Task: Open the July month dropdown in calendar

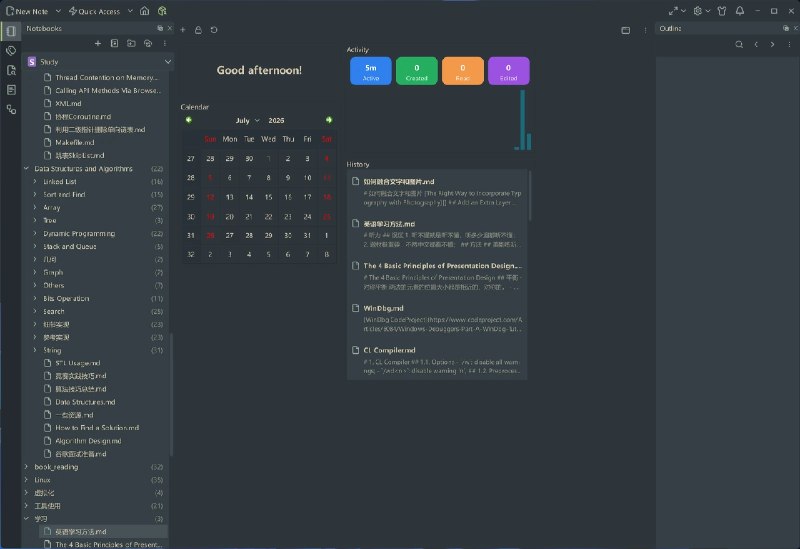Action: click(248, 120)
